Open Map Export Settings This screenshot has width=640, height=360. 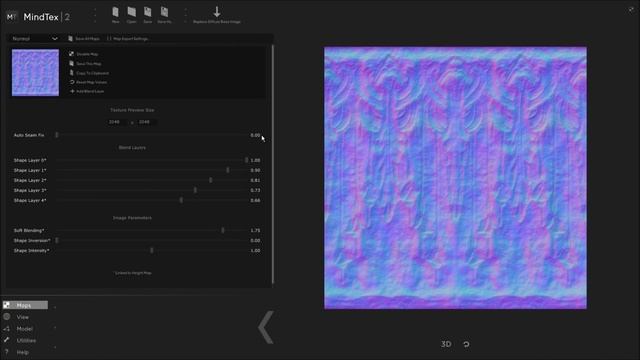pyautogui.click(x=127, y=38)
